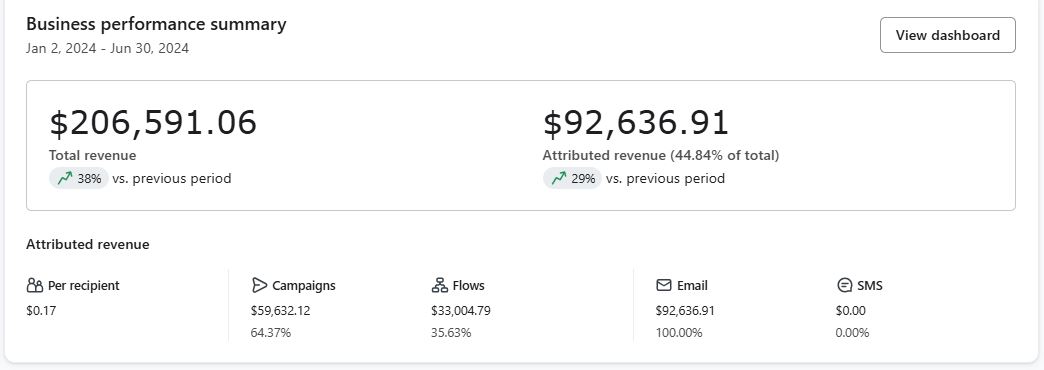
Task: Click the Email label text
Action: [x=692, y=285]
